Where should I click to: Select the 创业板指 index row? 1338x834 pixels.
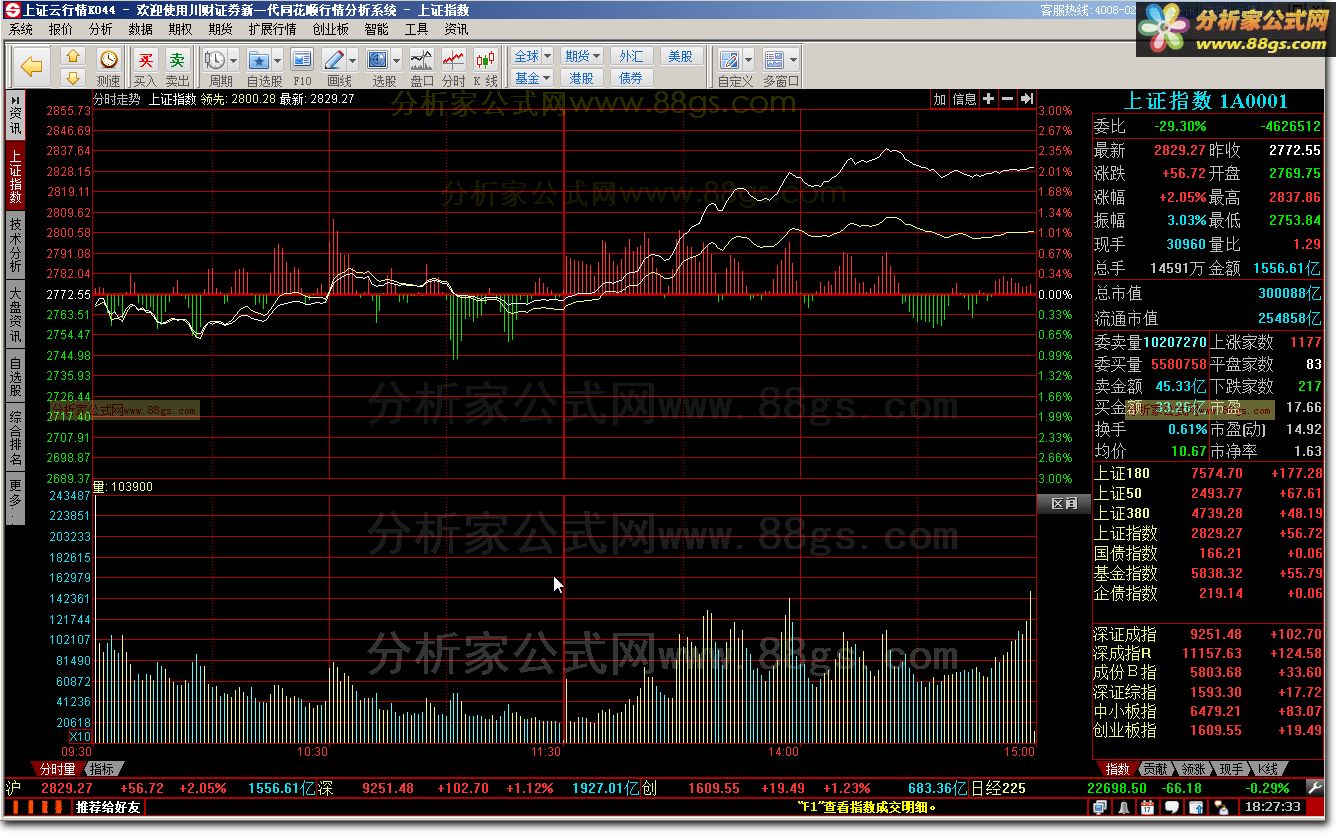pos(1207,731)
